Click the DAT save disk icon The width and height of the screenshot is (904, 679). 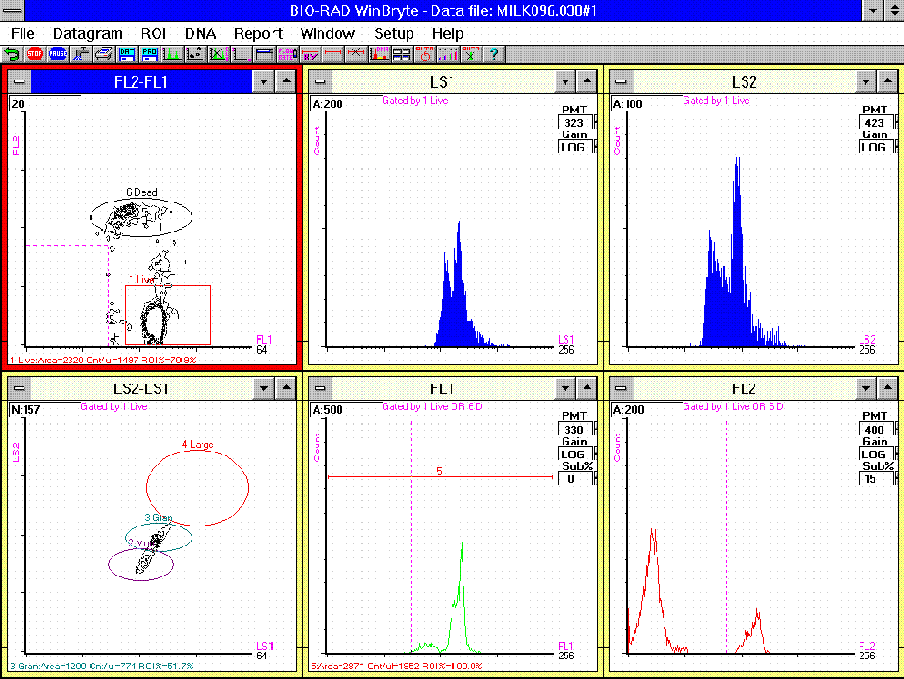pyautogui.click(x=127, y=53)
